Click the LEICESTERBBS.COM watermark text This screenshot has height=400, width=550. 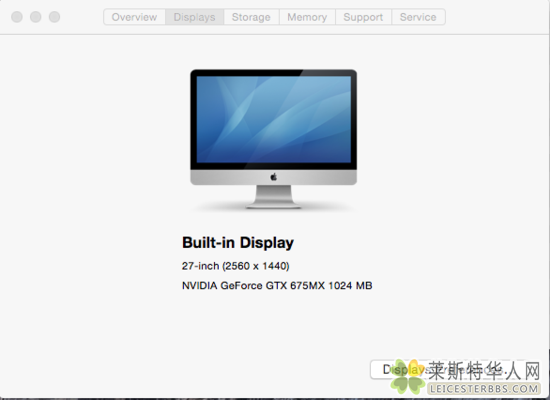click(484, 388)
